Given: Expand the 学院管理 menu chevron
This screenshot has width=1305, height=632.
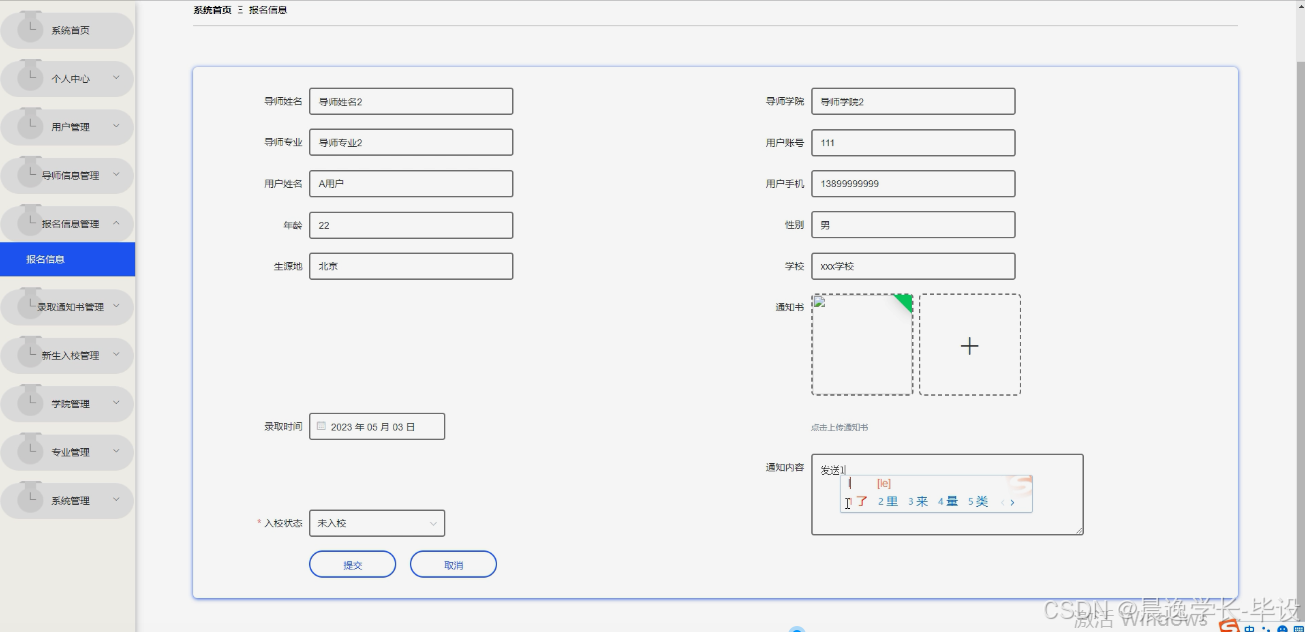Looking at the screenshot, I should coord(116,403).
